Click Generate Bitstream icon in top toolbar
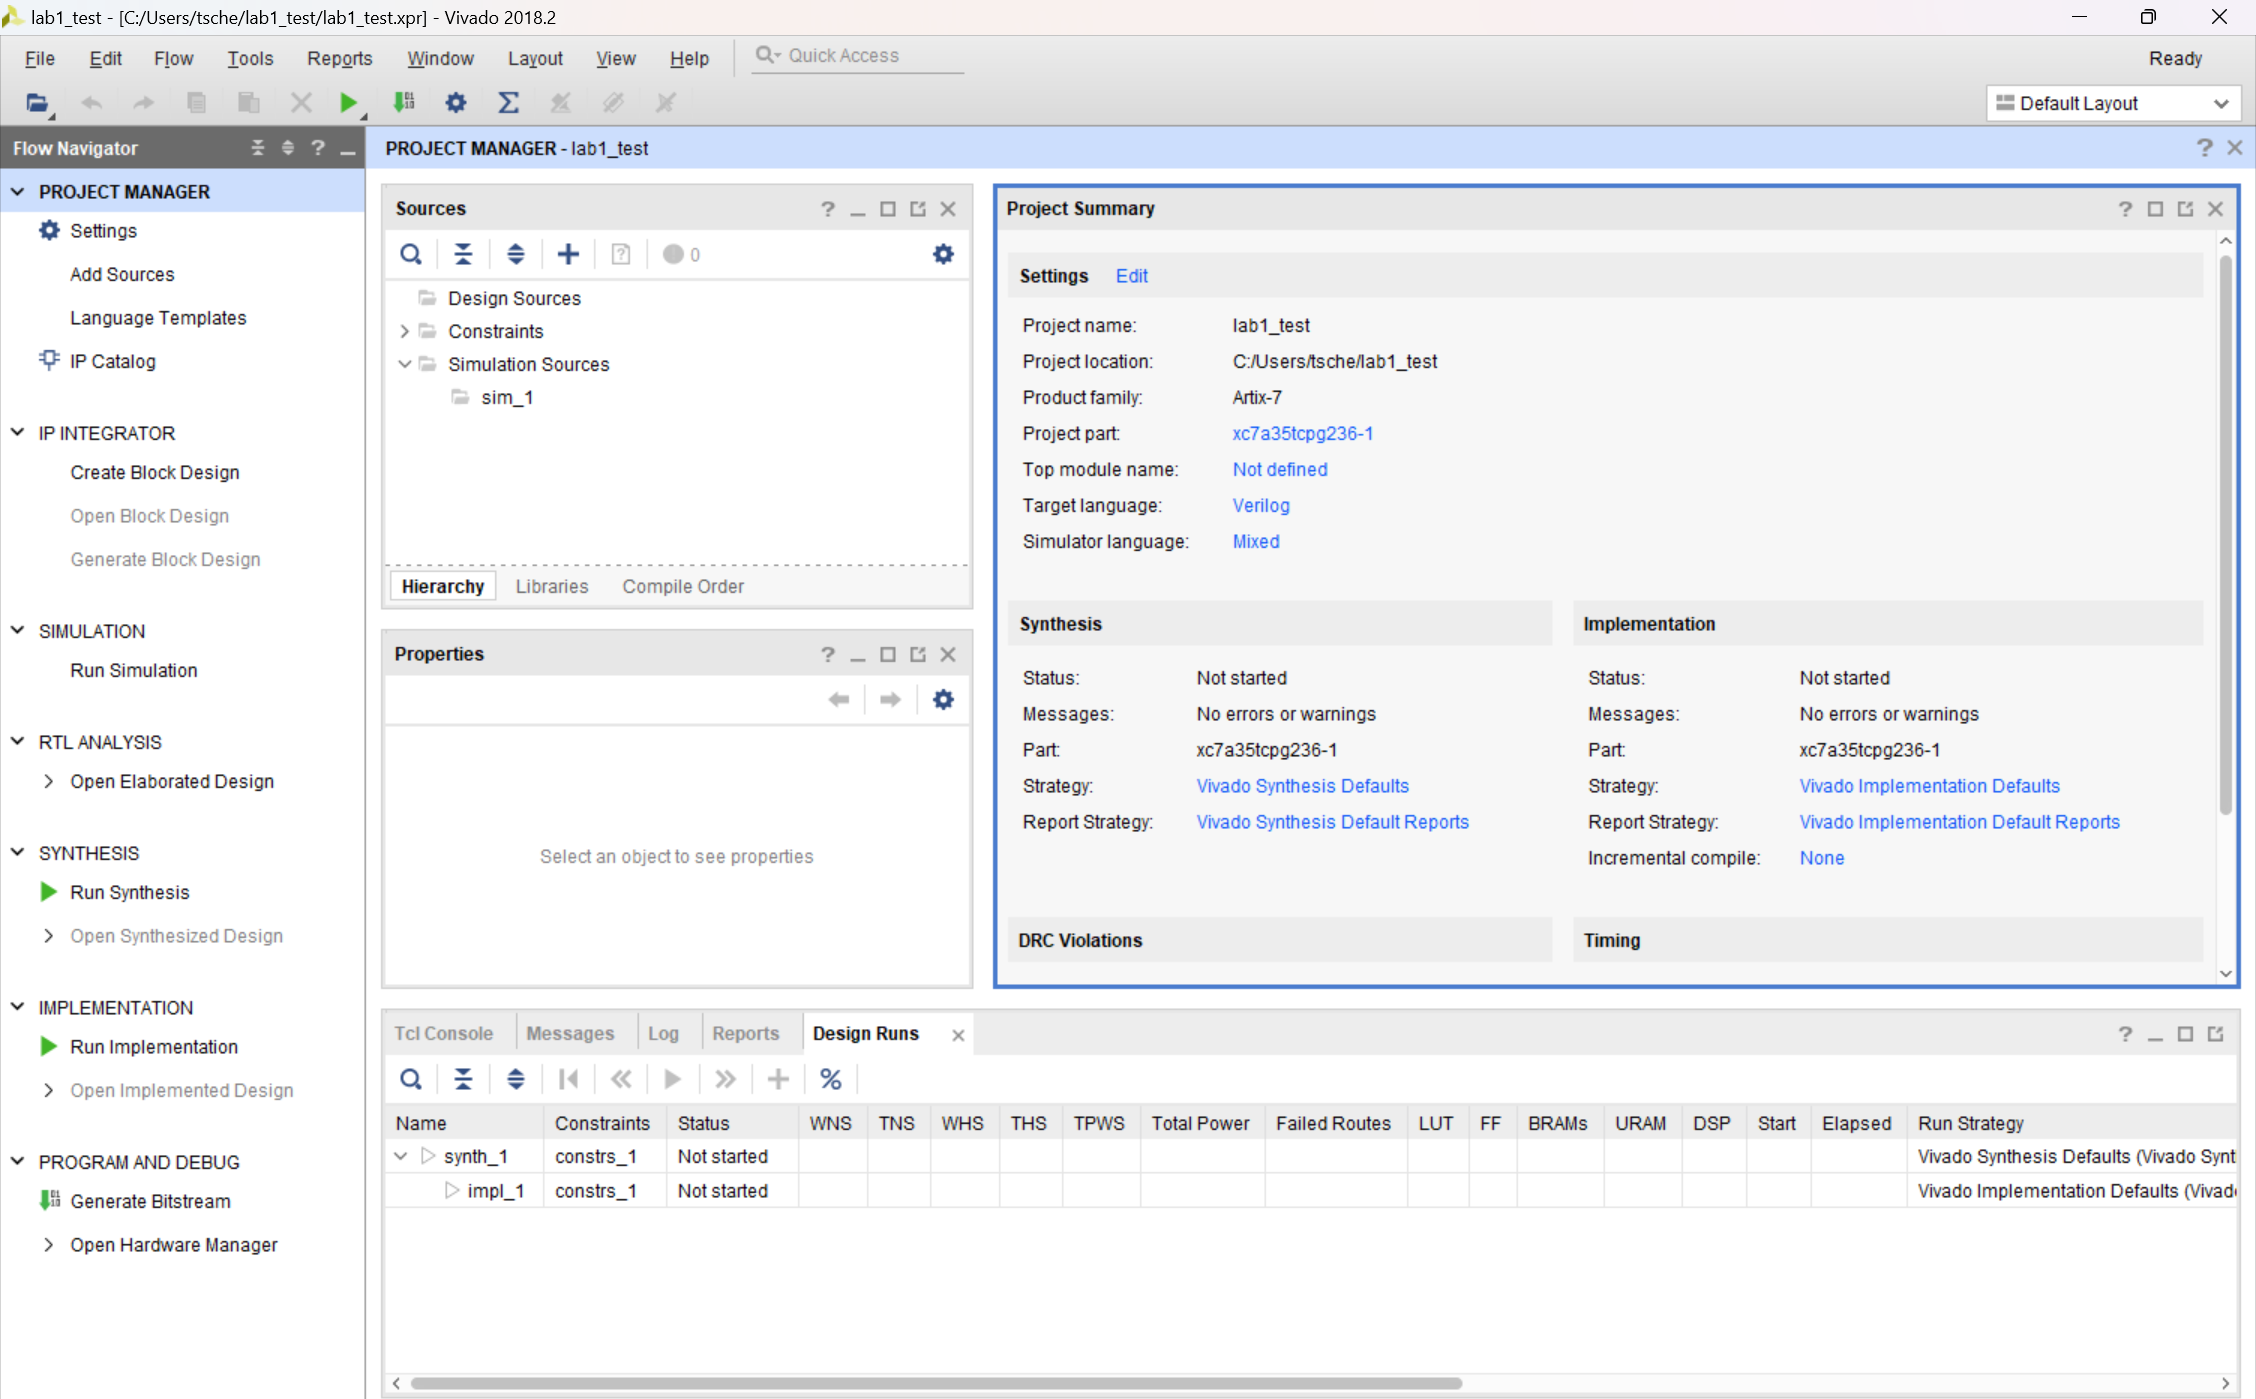This screenshot has height=1399, width=2256. tap(404, 102)
